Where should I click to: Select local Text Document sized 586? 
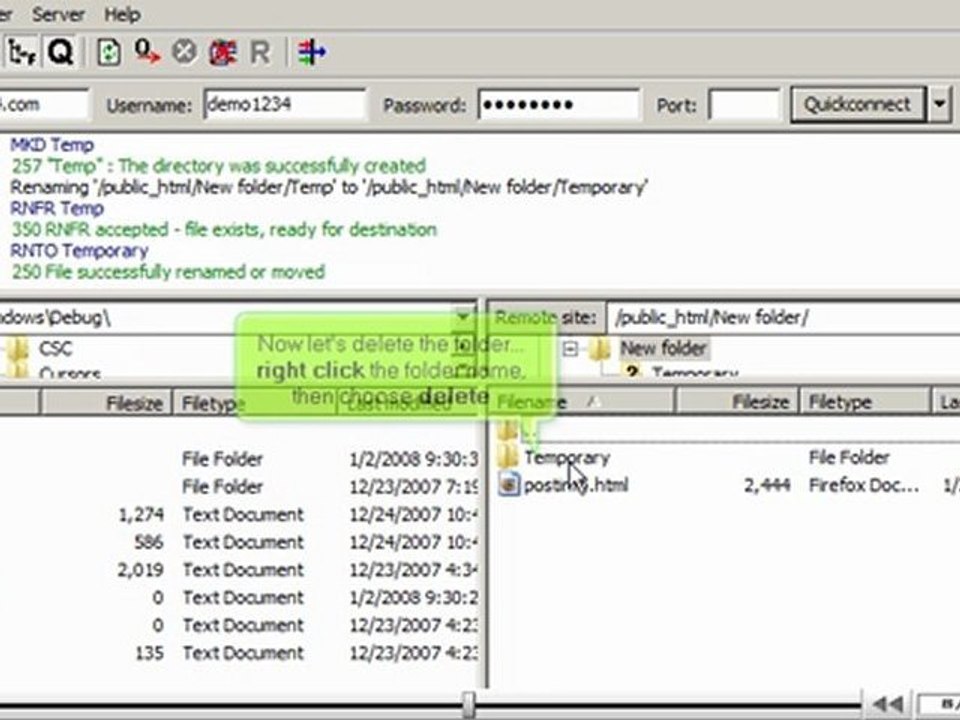tap(239, 542)
